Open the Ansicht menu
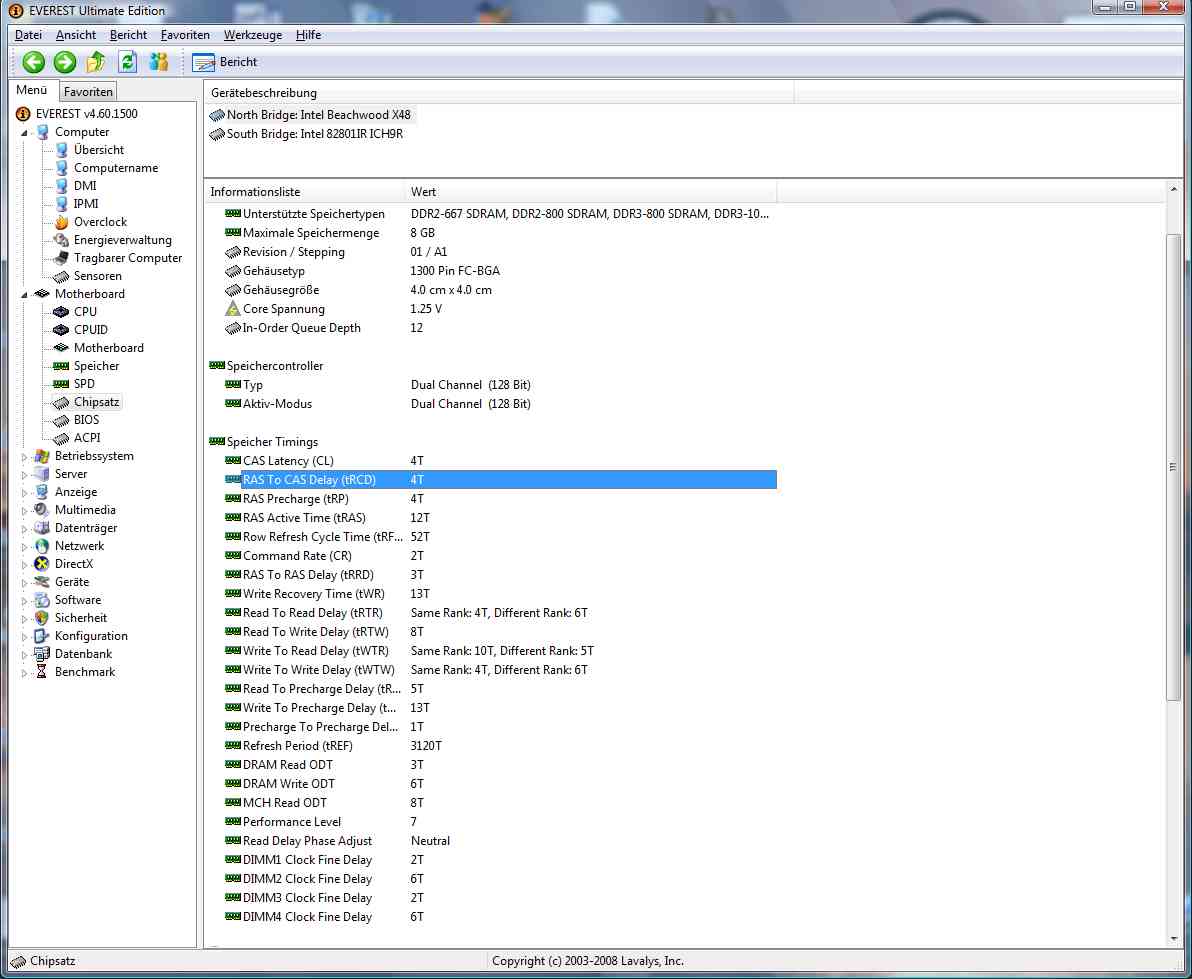The image size is (1192, 979). tap(76, 35)
